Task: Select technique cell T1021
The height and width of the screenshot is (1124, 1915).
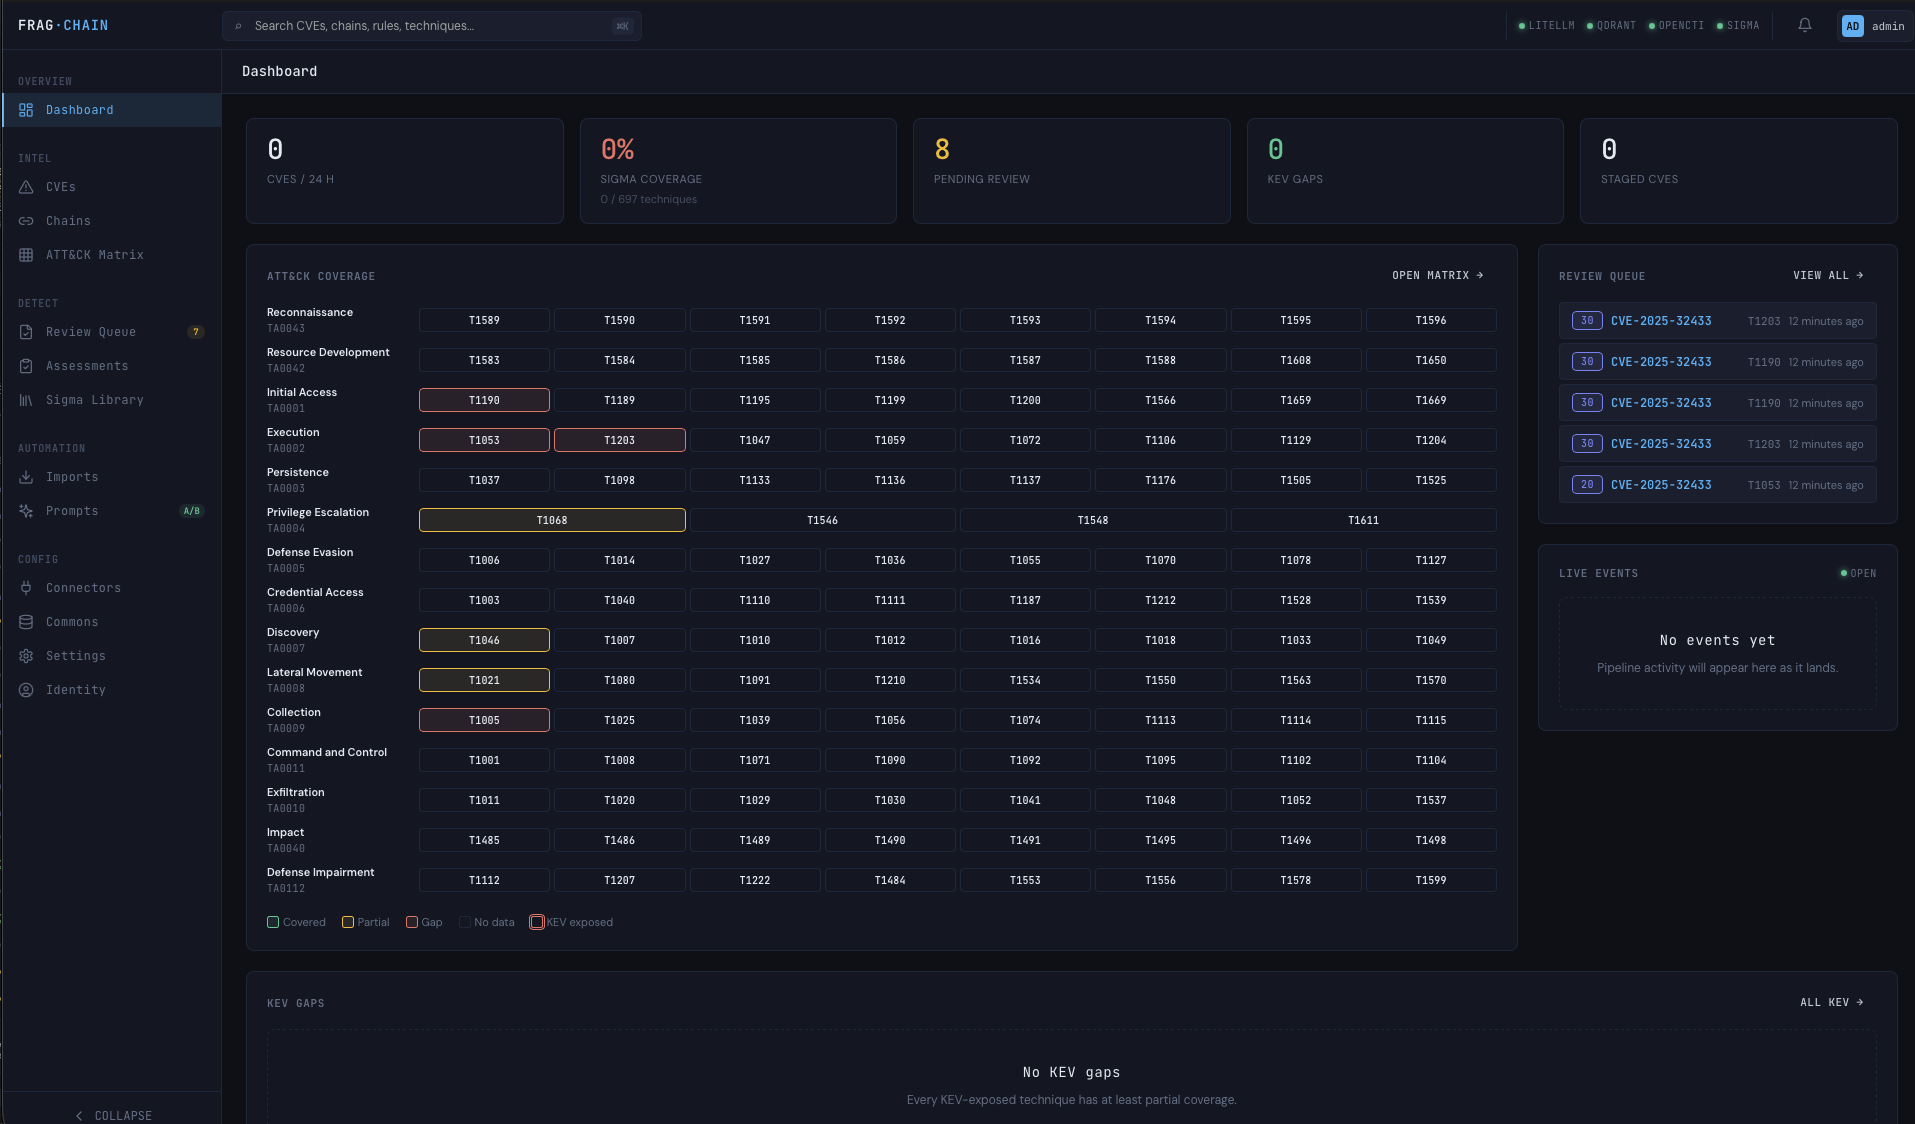Action: [484, 680]
